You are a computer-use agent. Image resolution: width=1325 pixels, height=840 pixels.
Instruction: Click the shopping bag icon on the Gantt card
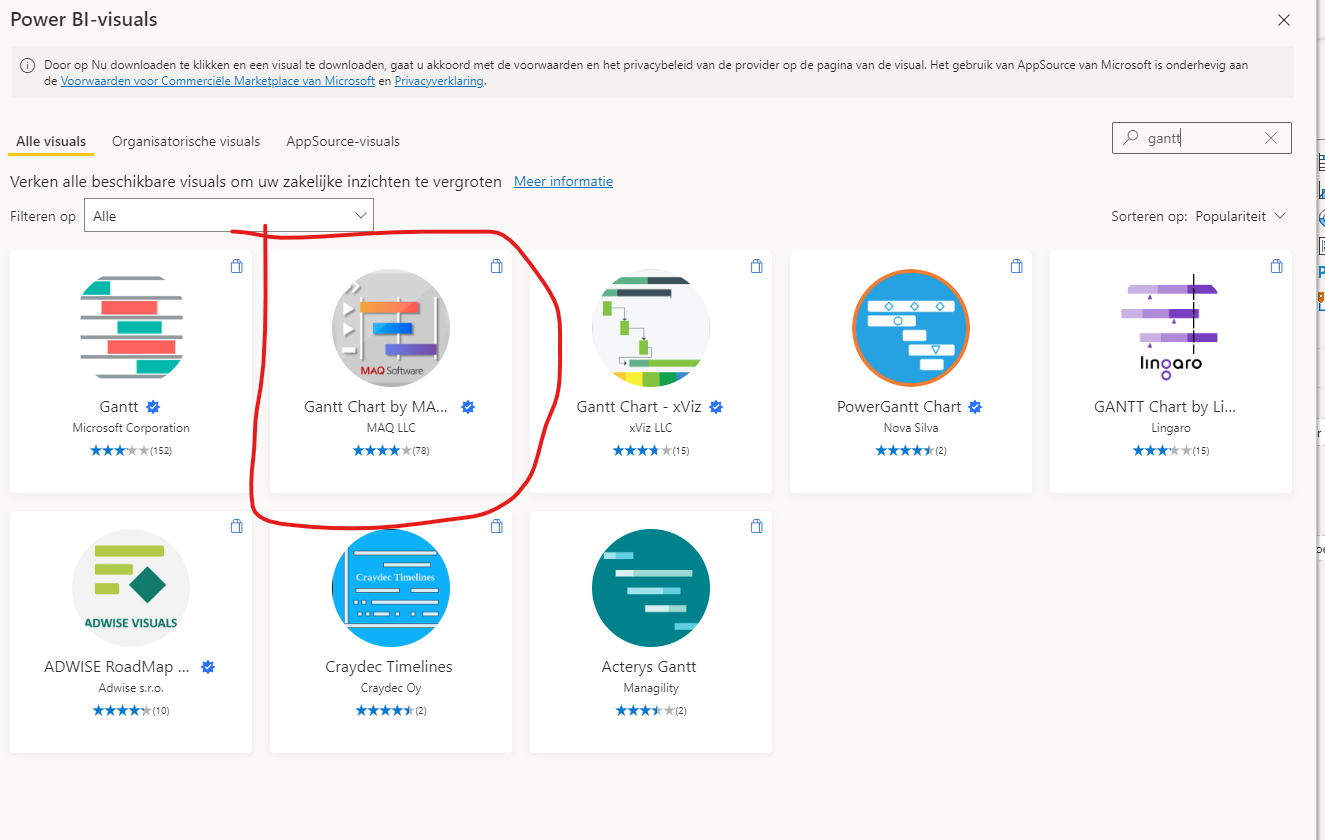coord(236,266)
